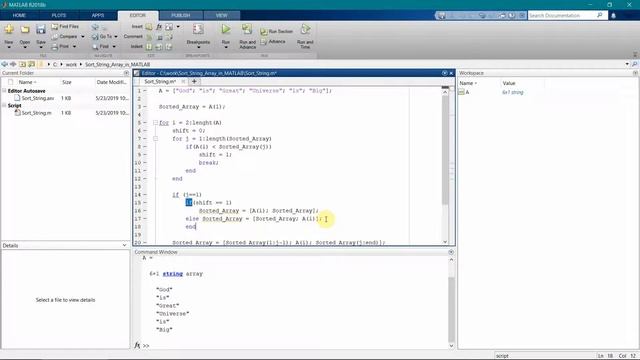Close the Editor panel
This screenshot has width=640, height=360.
tap(451, 73)
